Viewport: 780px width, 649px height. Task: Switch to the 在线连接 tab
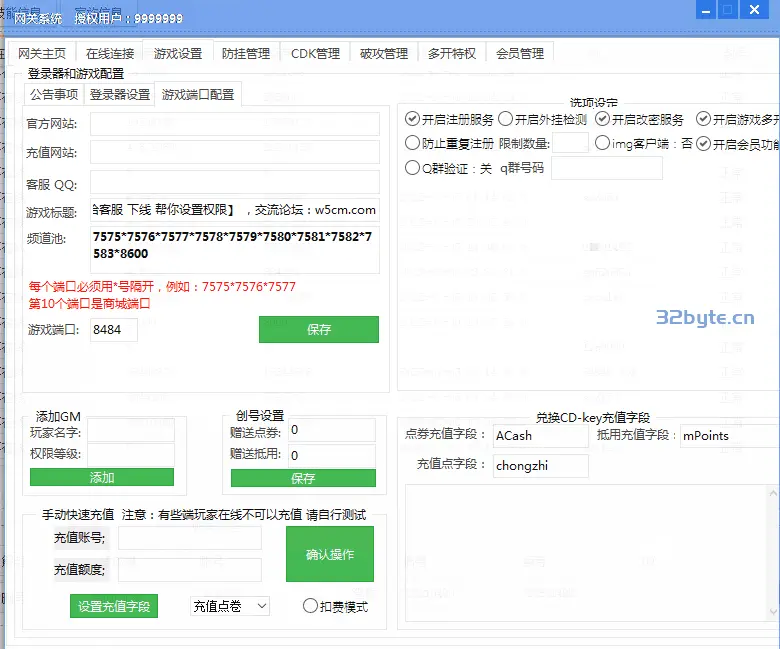pyautogui.click(x=110, y=53)
